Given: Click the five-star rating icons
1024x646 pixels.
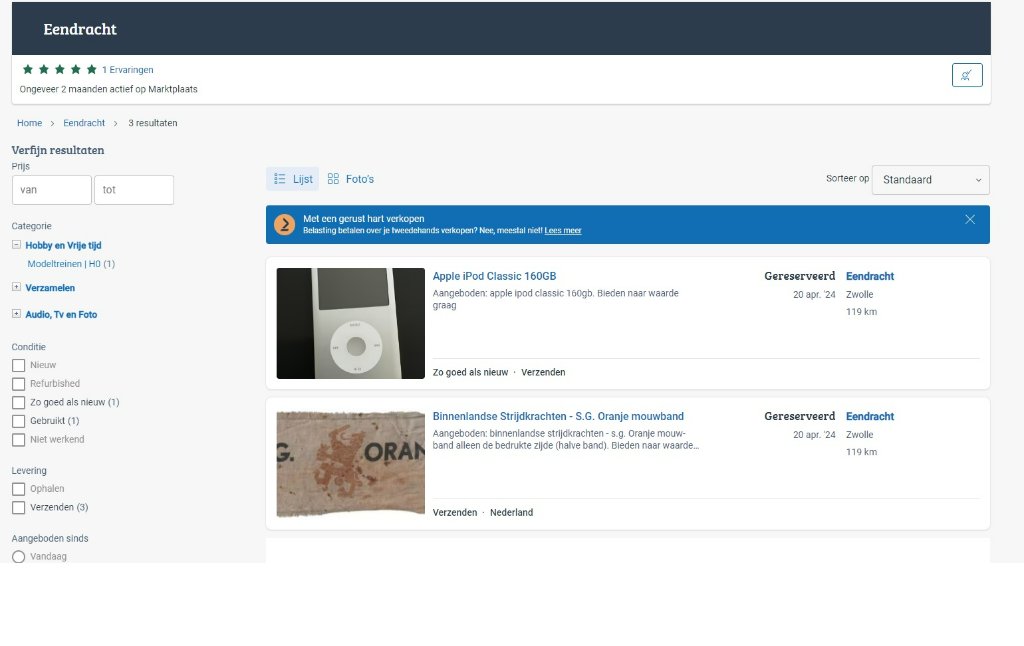Looking at the screenshot, I should tap(59, 70).
